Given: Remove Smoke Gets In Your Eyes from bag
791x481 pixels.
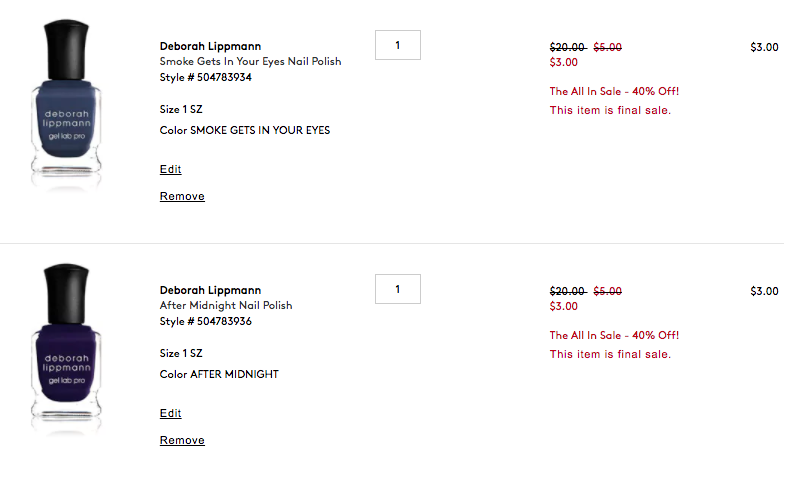Looking at the screenshot, I should (182, 196).
